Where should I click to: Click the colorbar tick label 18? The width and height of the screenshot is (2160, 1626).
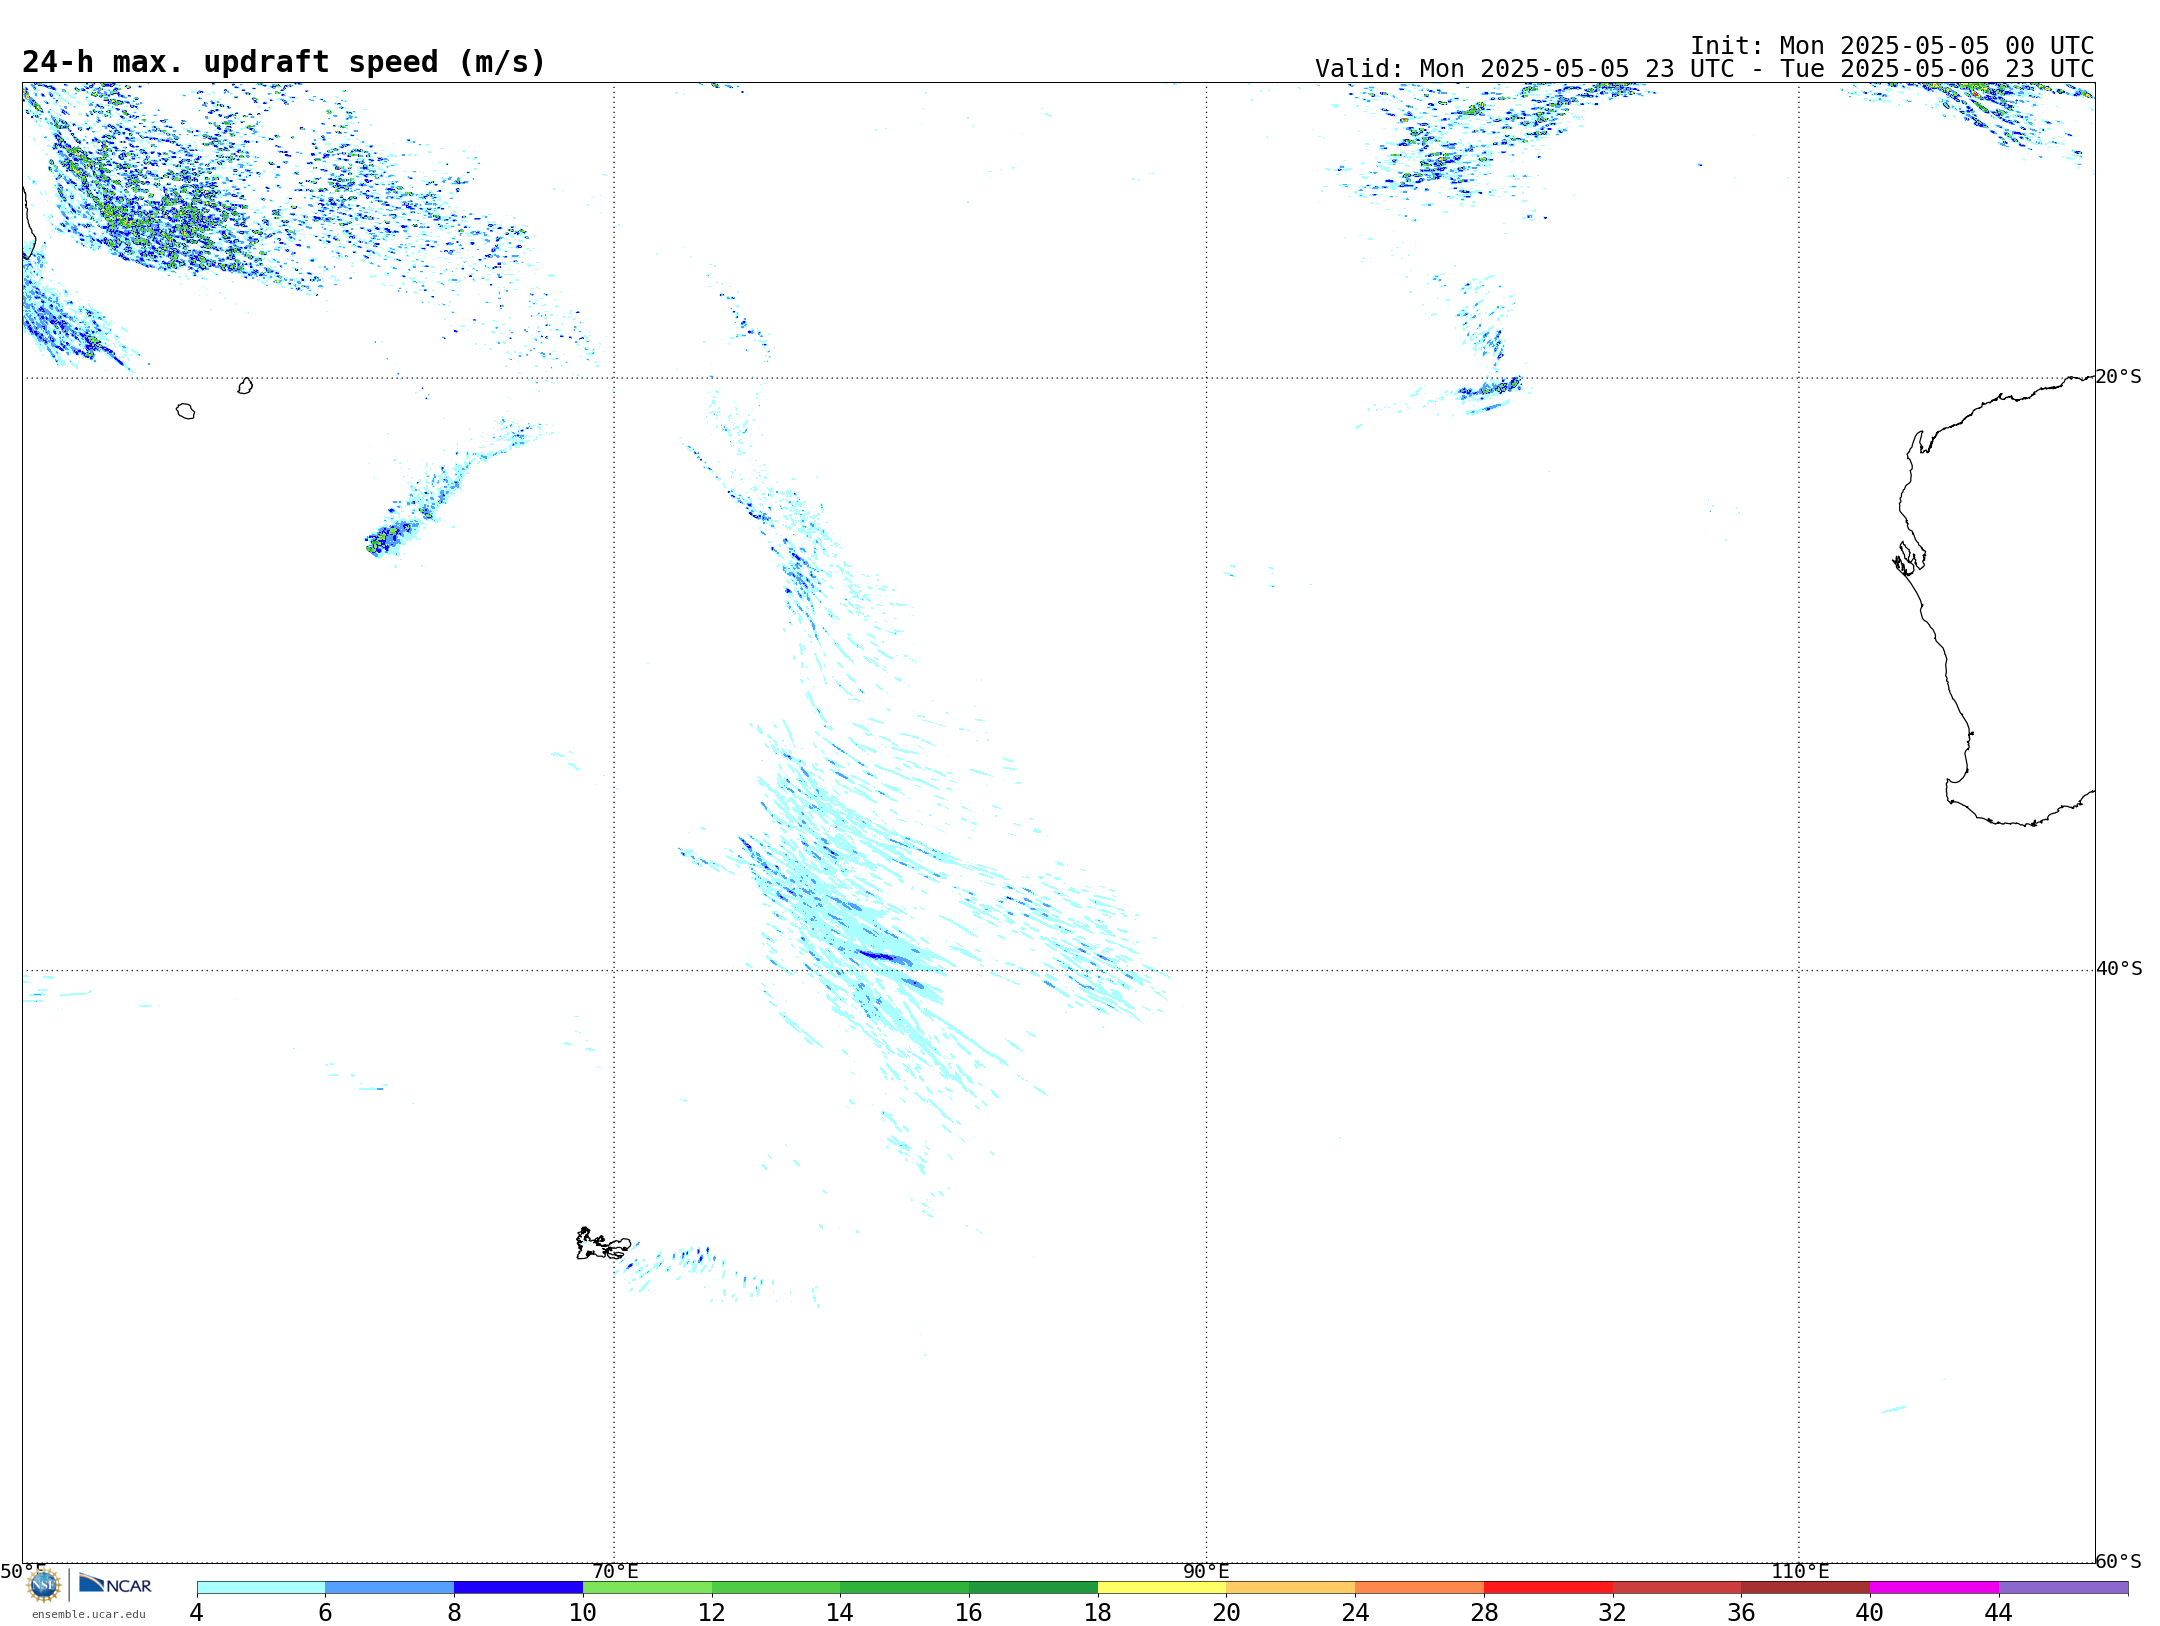(x=1098, y=1612)
